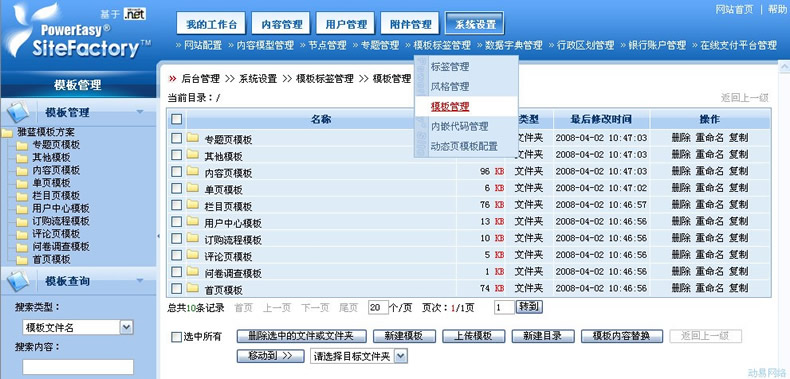The width and height of the screenshot is (790, 379).
Task: Switch to the 内容管理 top tab
Action: [282, 24]
